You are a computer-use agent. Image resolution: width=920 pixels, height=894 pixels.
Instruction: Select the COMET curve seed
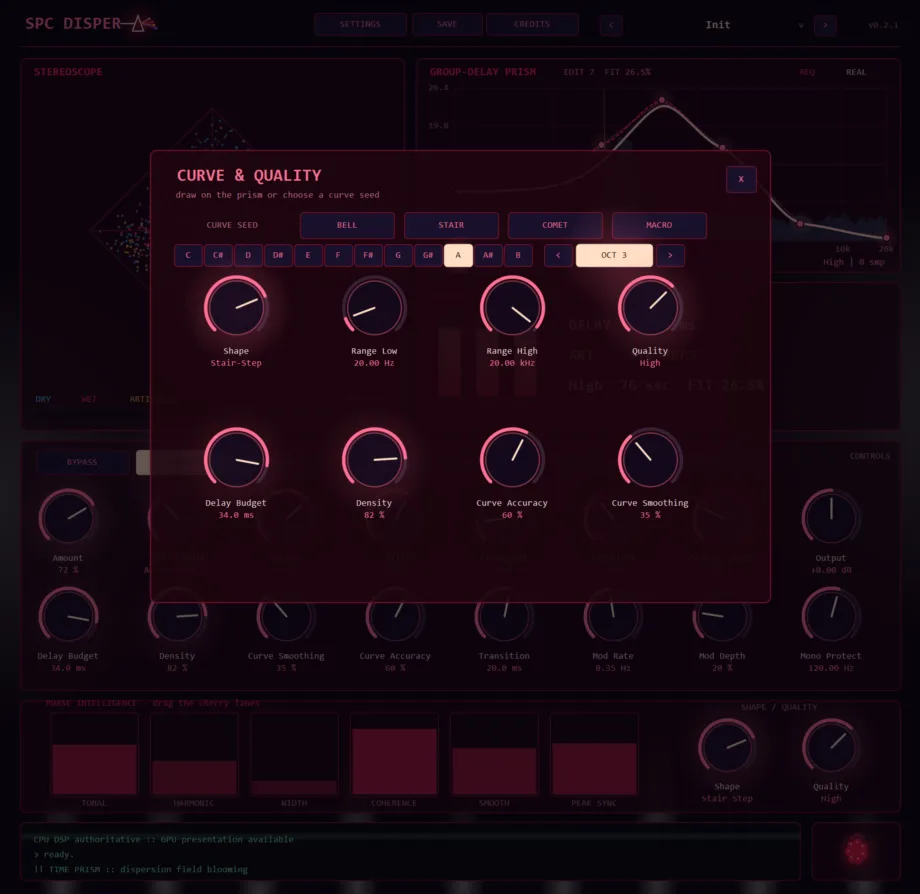coord(554,225)
